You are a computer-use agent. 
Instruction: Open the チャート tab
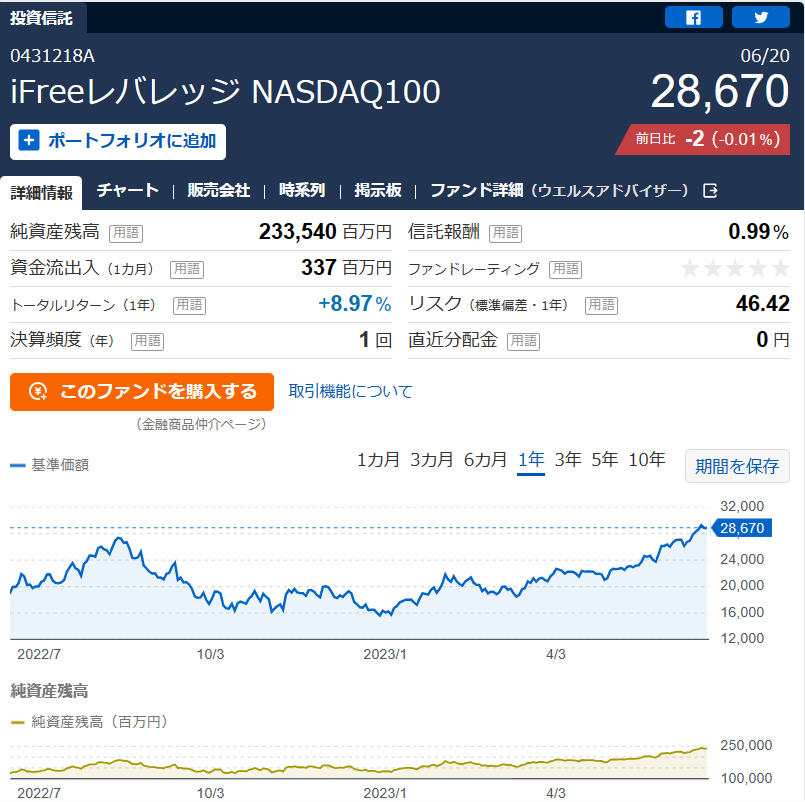point(127,190)
